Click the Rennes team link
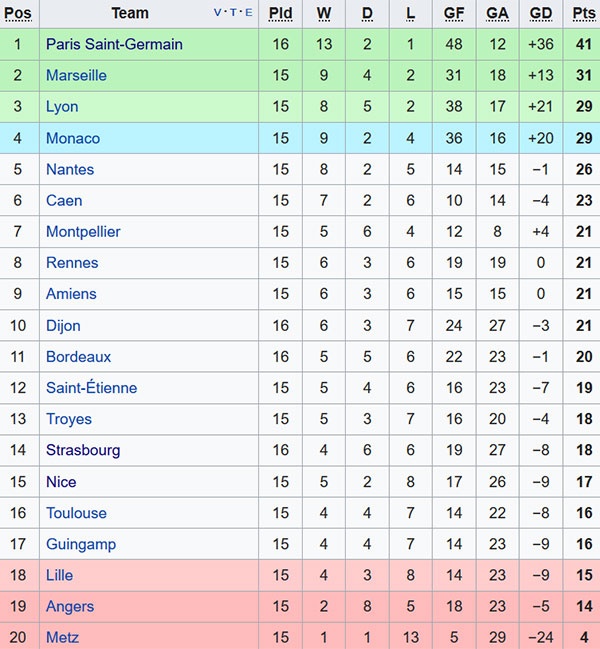The height and width of the screenshot is (649, 600). click(x=72, y=263)
